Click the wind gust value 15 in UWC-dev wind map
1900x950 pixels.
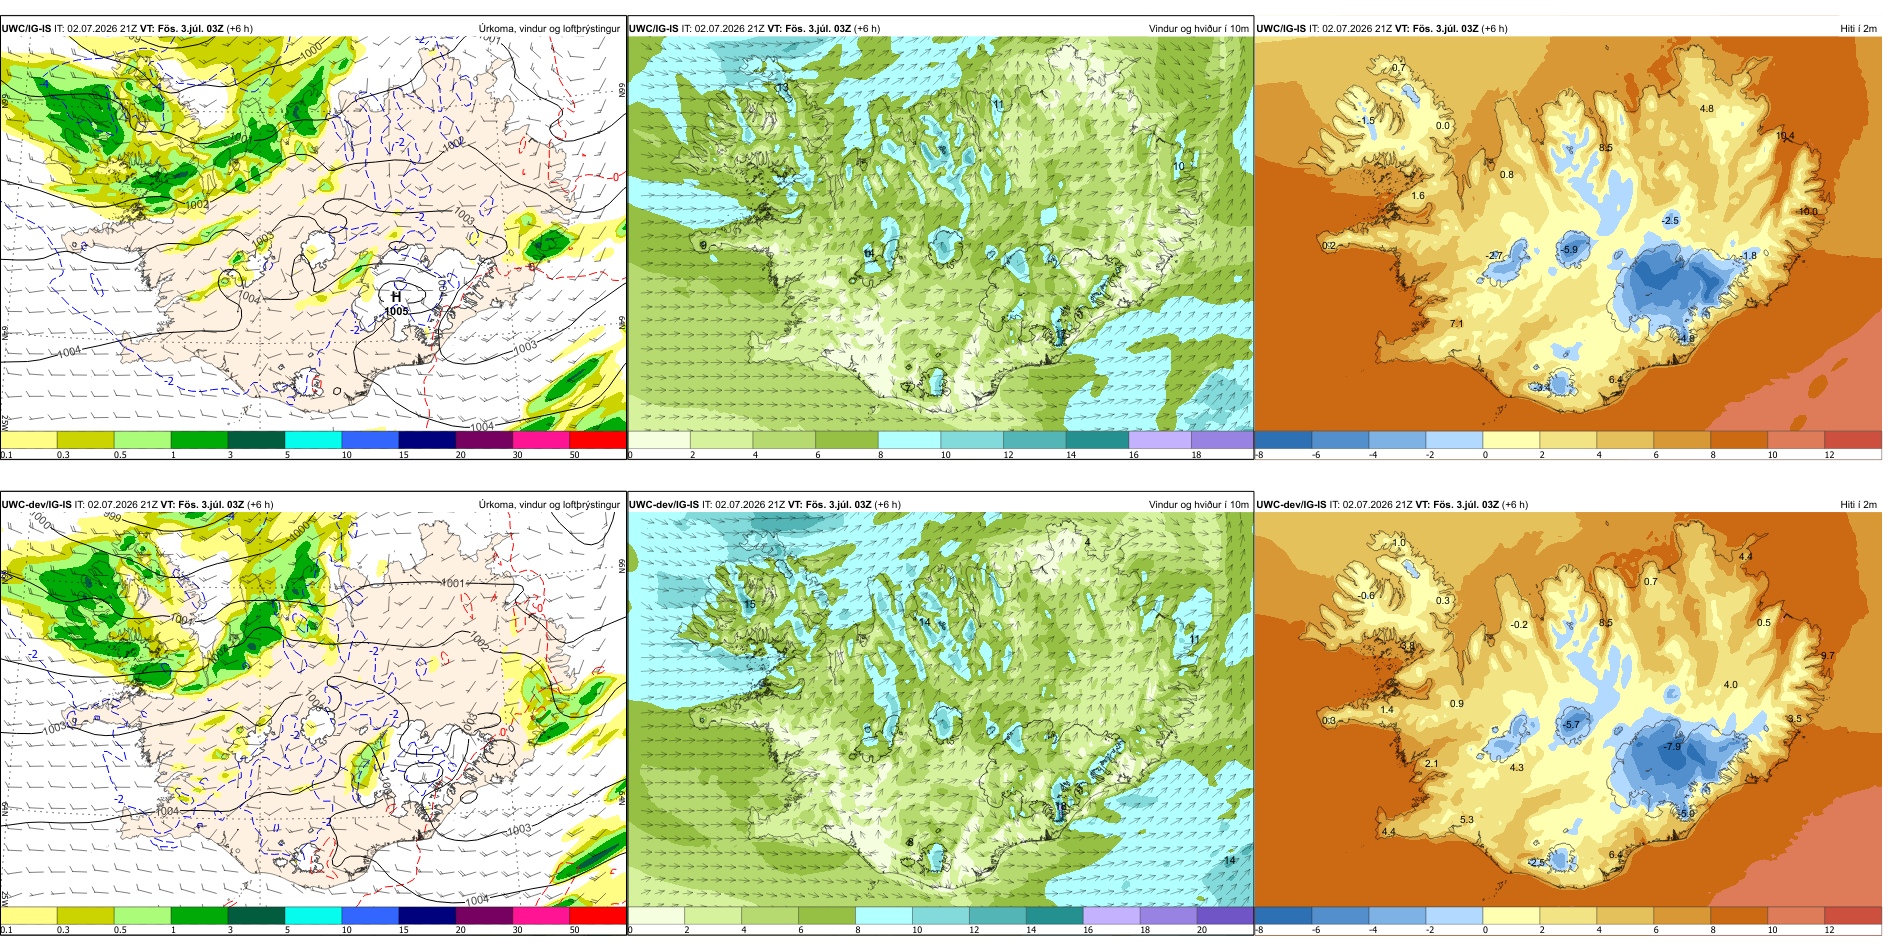pyautogui.click(x=749, y=605)
